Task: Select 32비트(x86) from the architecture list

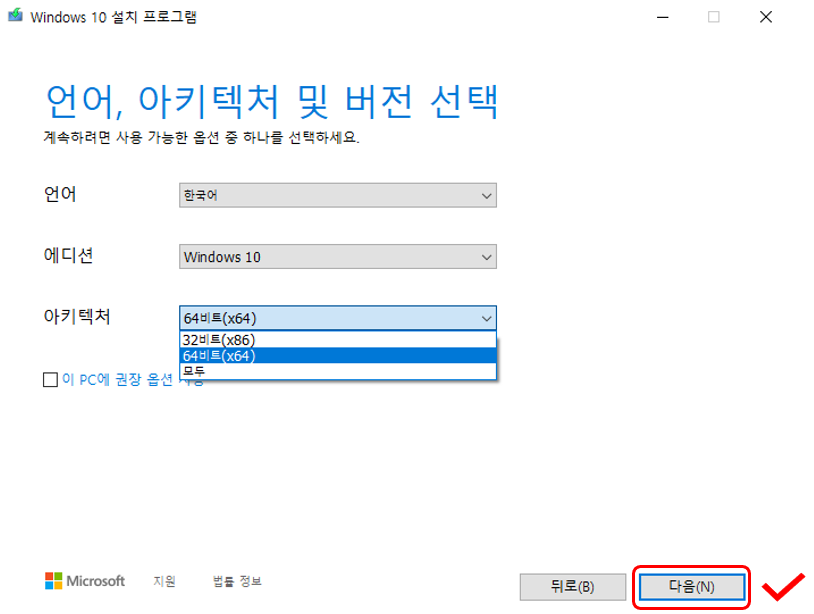Action: (338, 340)
